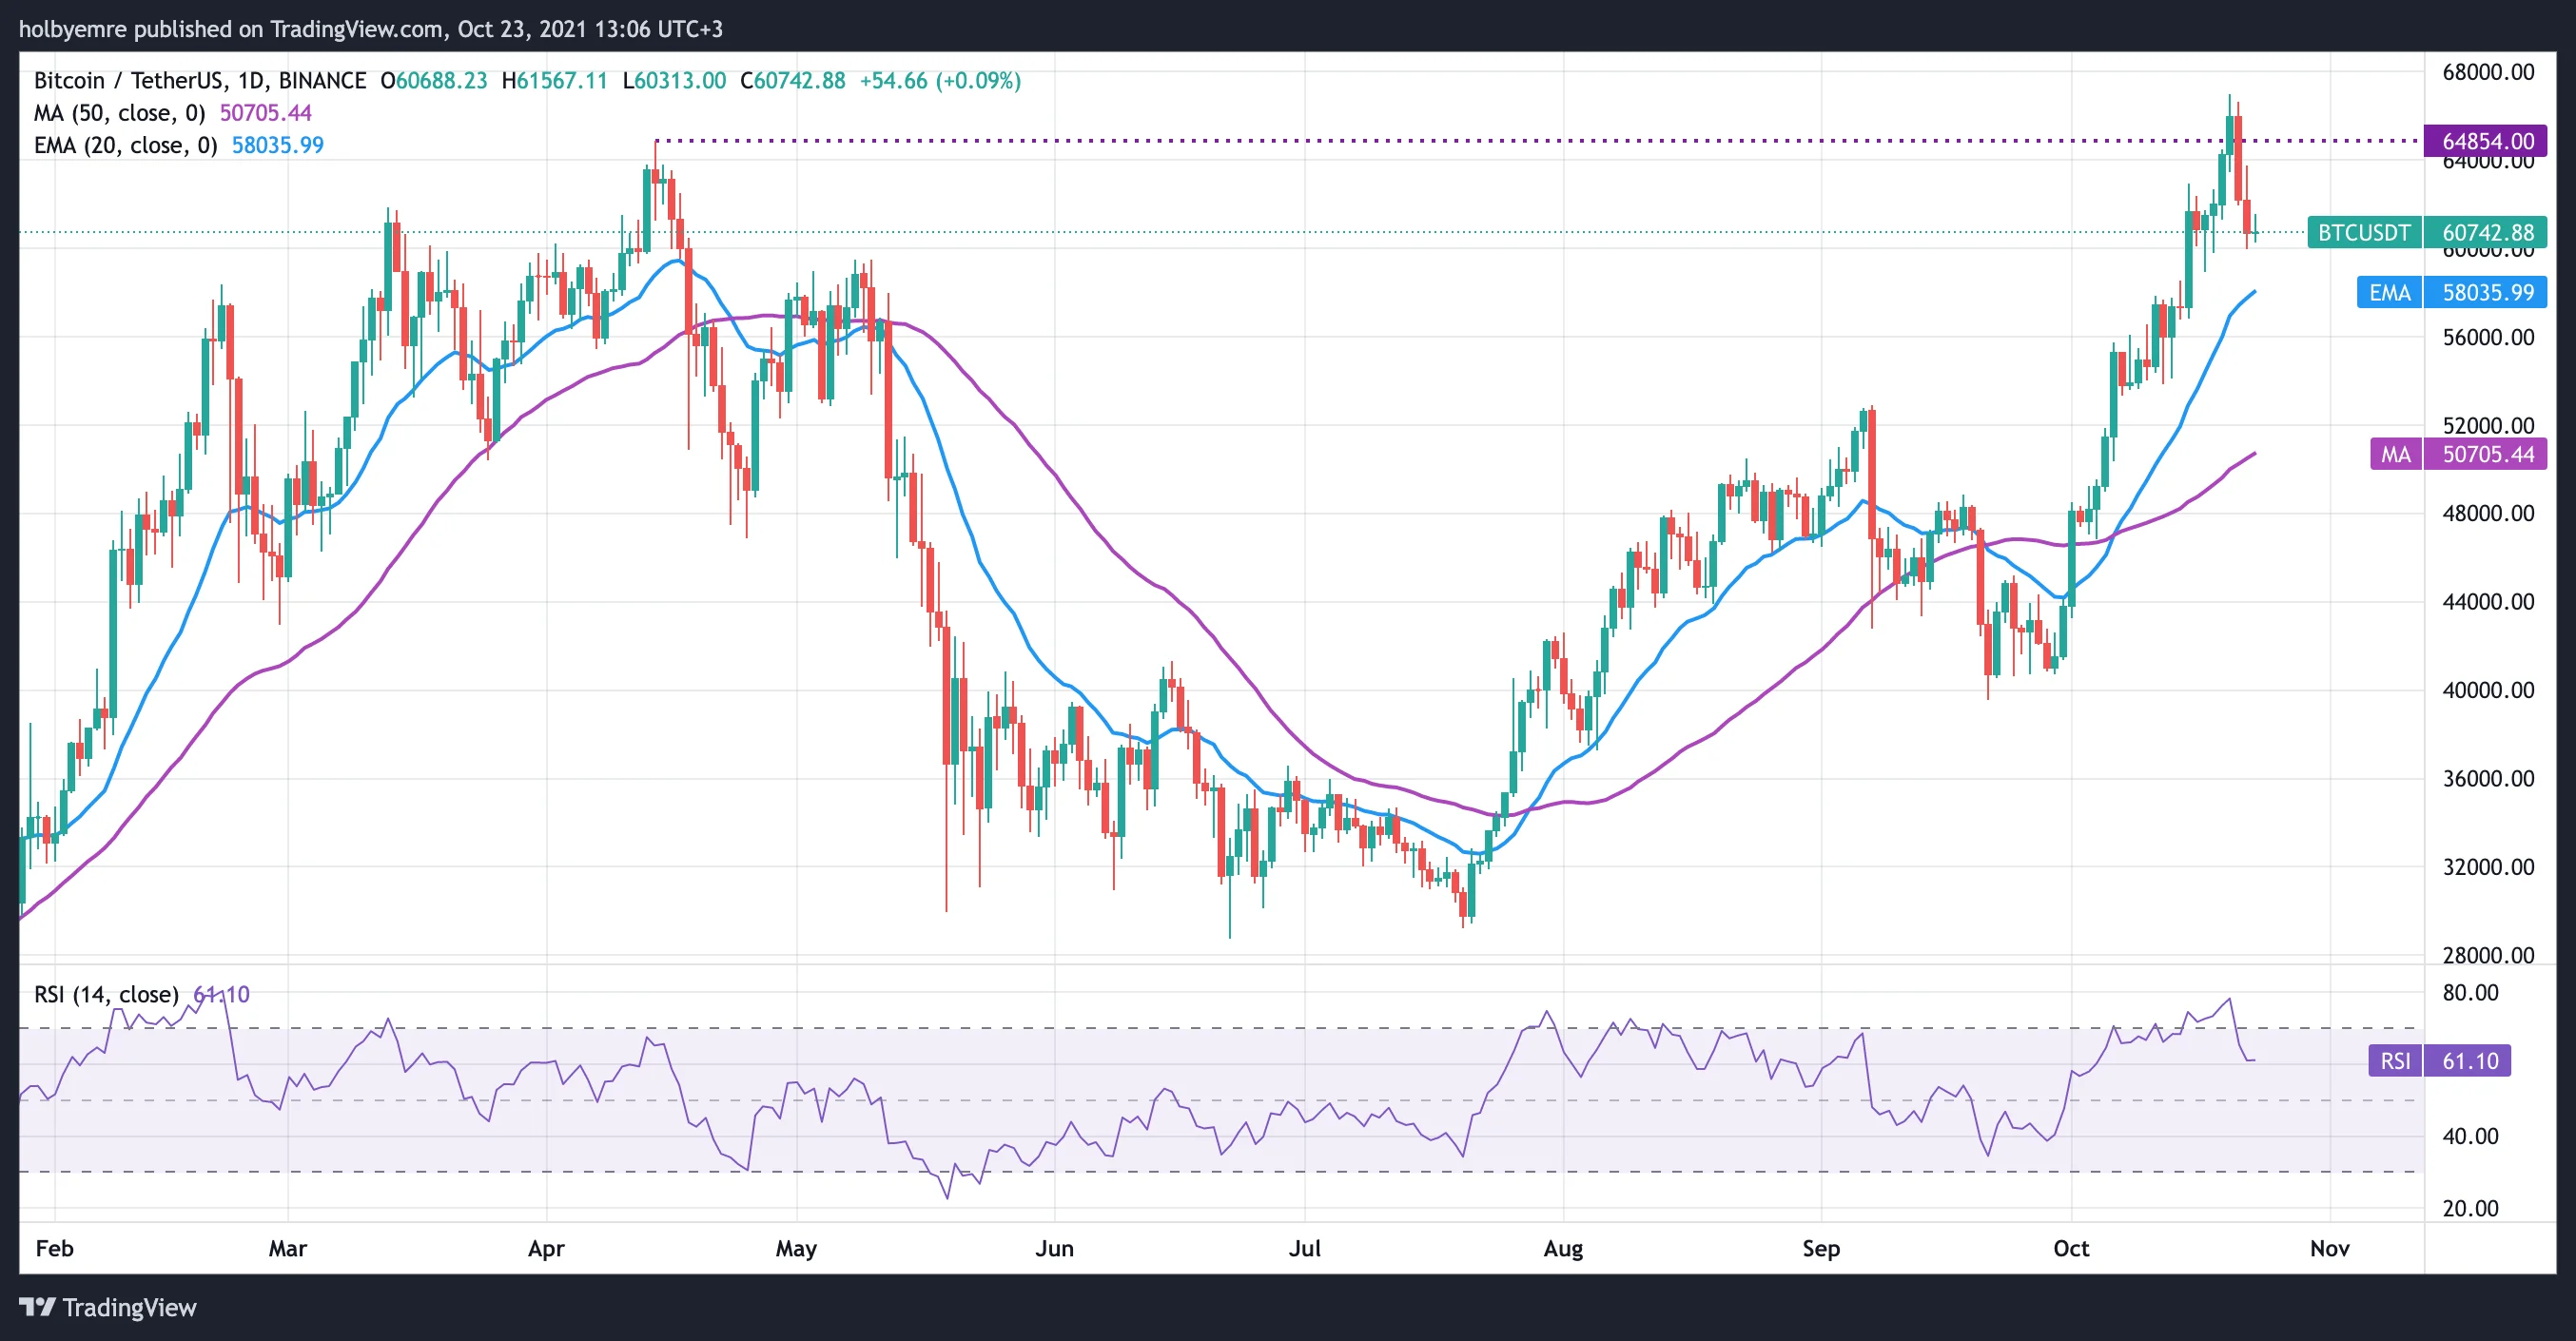2576x1341 pixels.
Task: Click the purple 64854.00 price label
Action: pos(2485,141)
